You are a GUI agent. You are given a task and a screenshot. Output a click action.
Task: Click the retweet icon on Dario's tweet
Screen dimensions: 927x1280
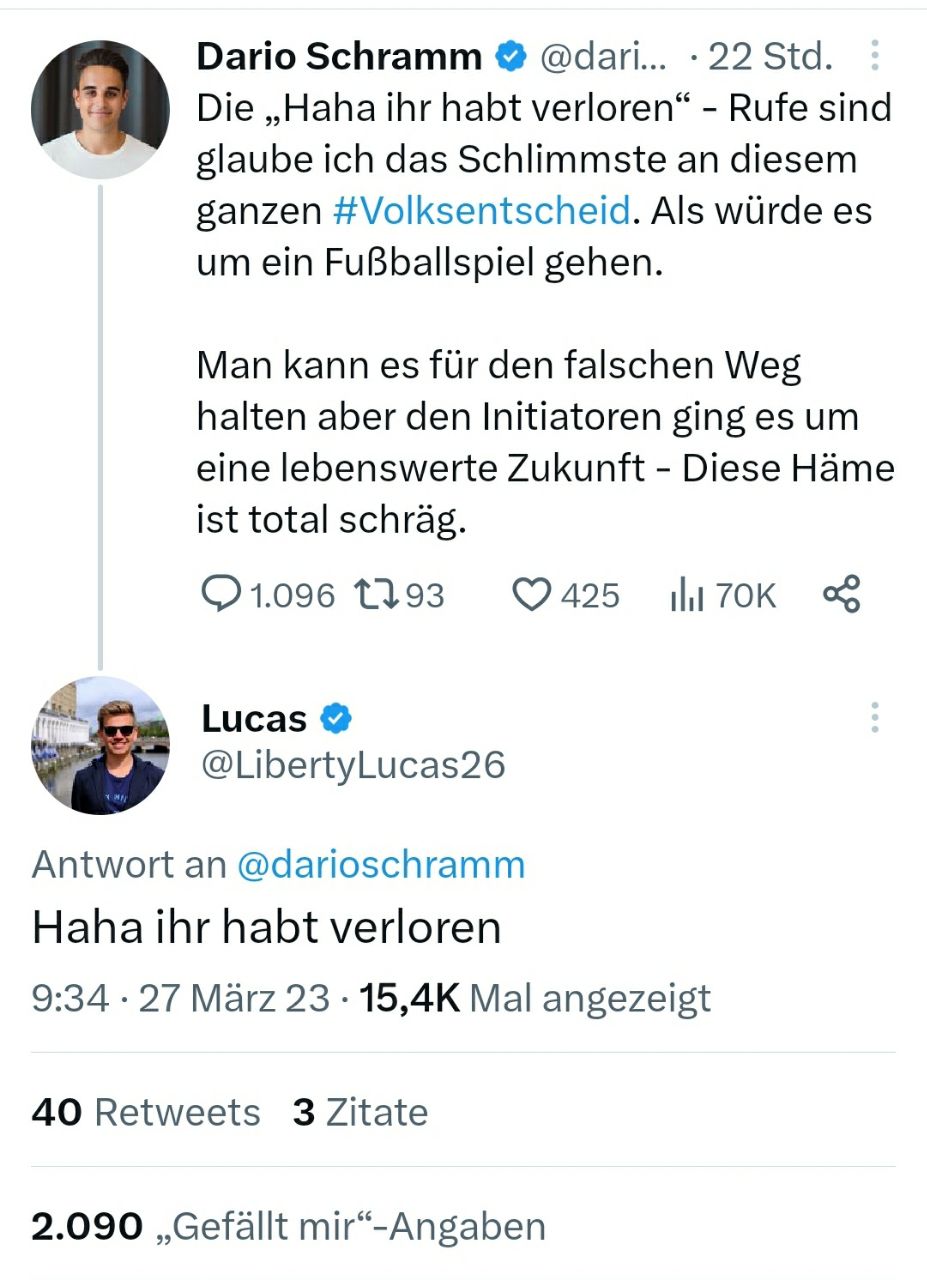376,596
